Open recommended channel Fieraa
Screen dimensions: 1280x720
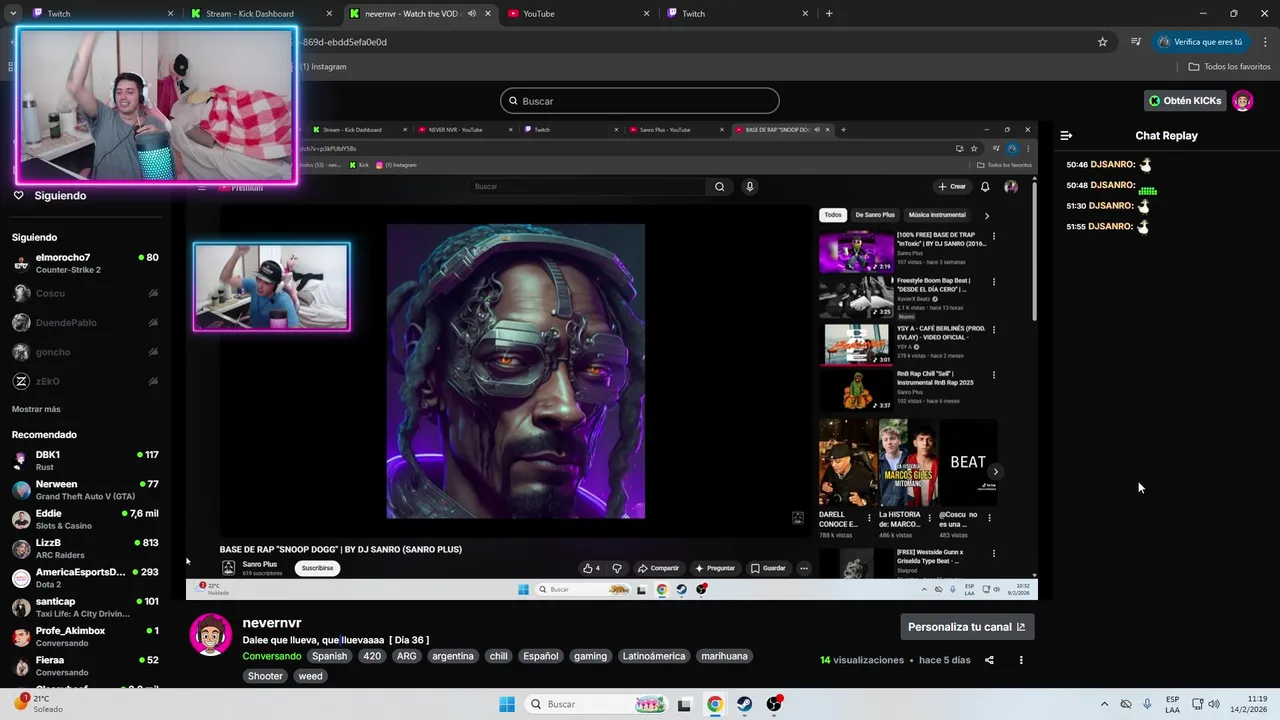click(x=85, y=666)
